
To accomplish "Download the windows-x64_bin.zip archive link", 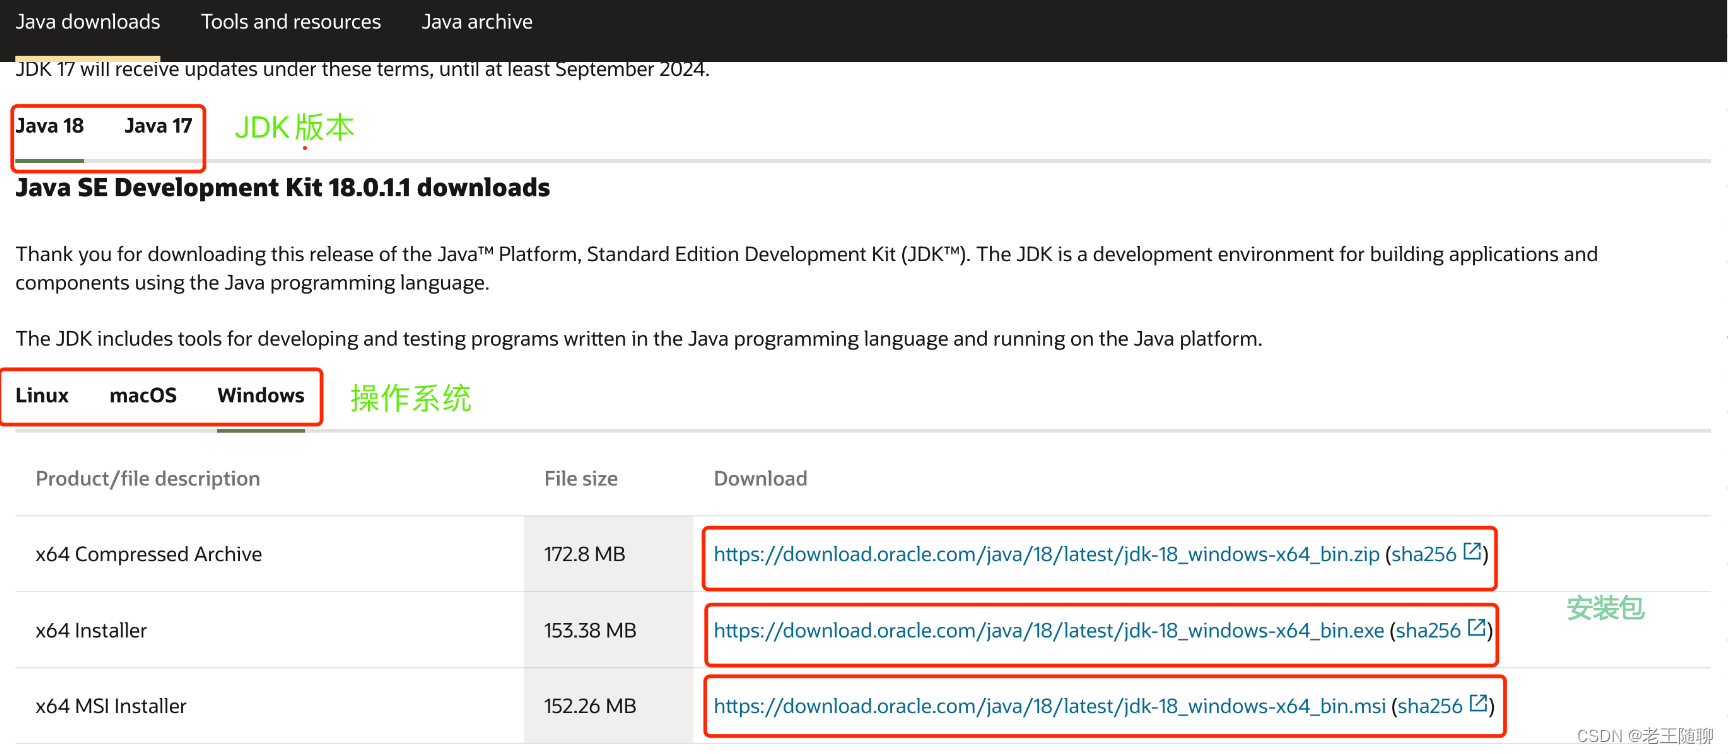I will 1047,554.
